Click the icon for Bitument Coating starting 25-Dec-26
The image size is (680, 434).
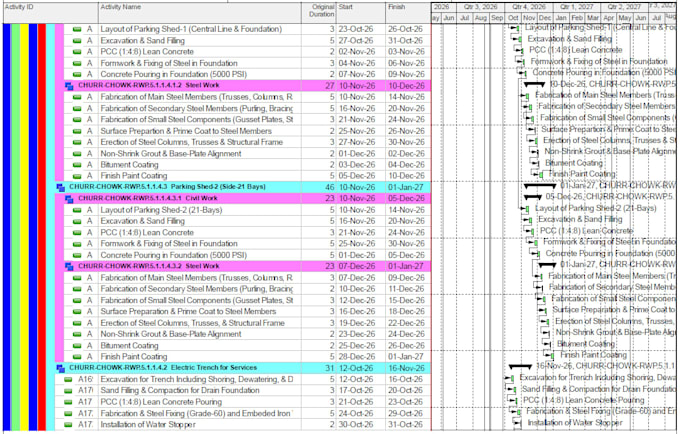pyautogui.click(x=77, y=346)
